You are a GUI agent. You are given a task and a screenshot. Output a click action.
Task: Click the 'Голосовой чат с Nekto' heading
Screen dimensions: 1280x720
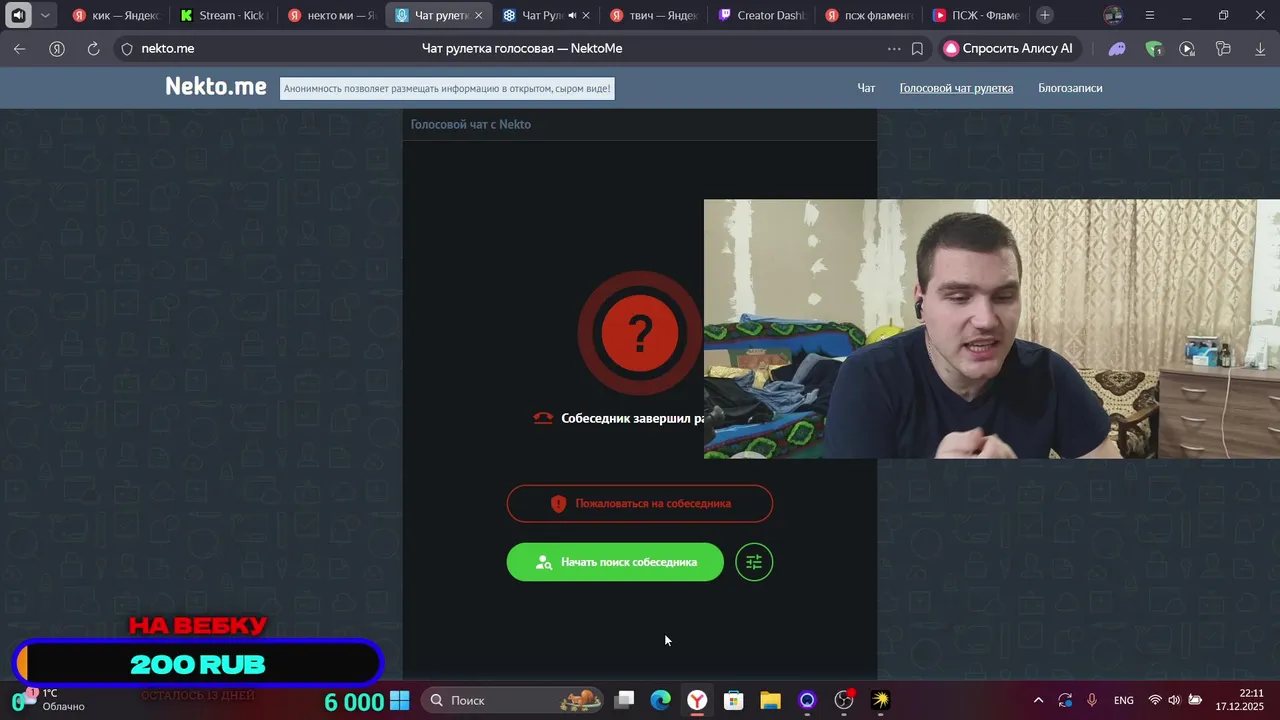(470, 125)
